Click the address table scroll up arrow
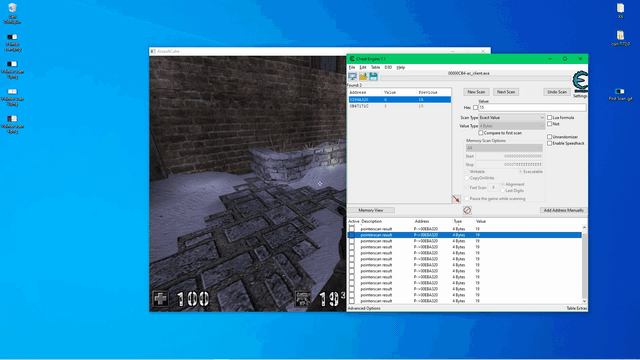Screen dimensions: 640x360 584,227
